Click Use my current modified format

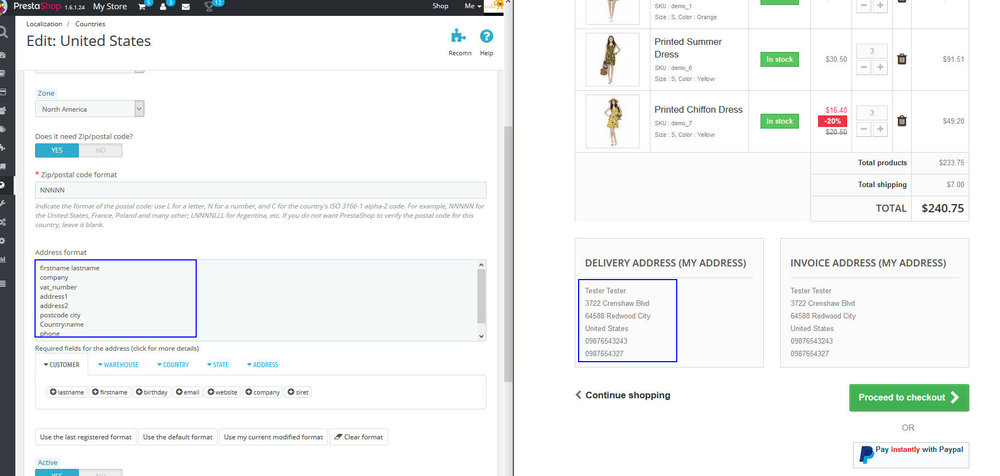pyautogui.click(x=273, y=437)
